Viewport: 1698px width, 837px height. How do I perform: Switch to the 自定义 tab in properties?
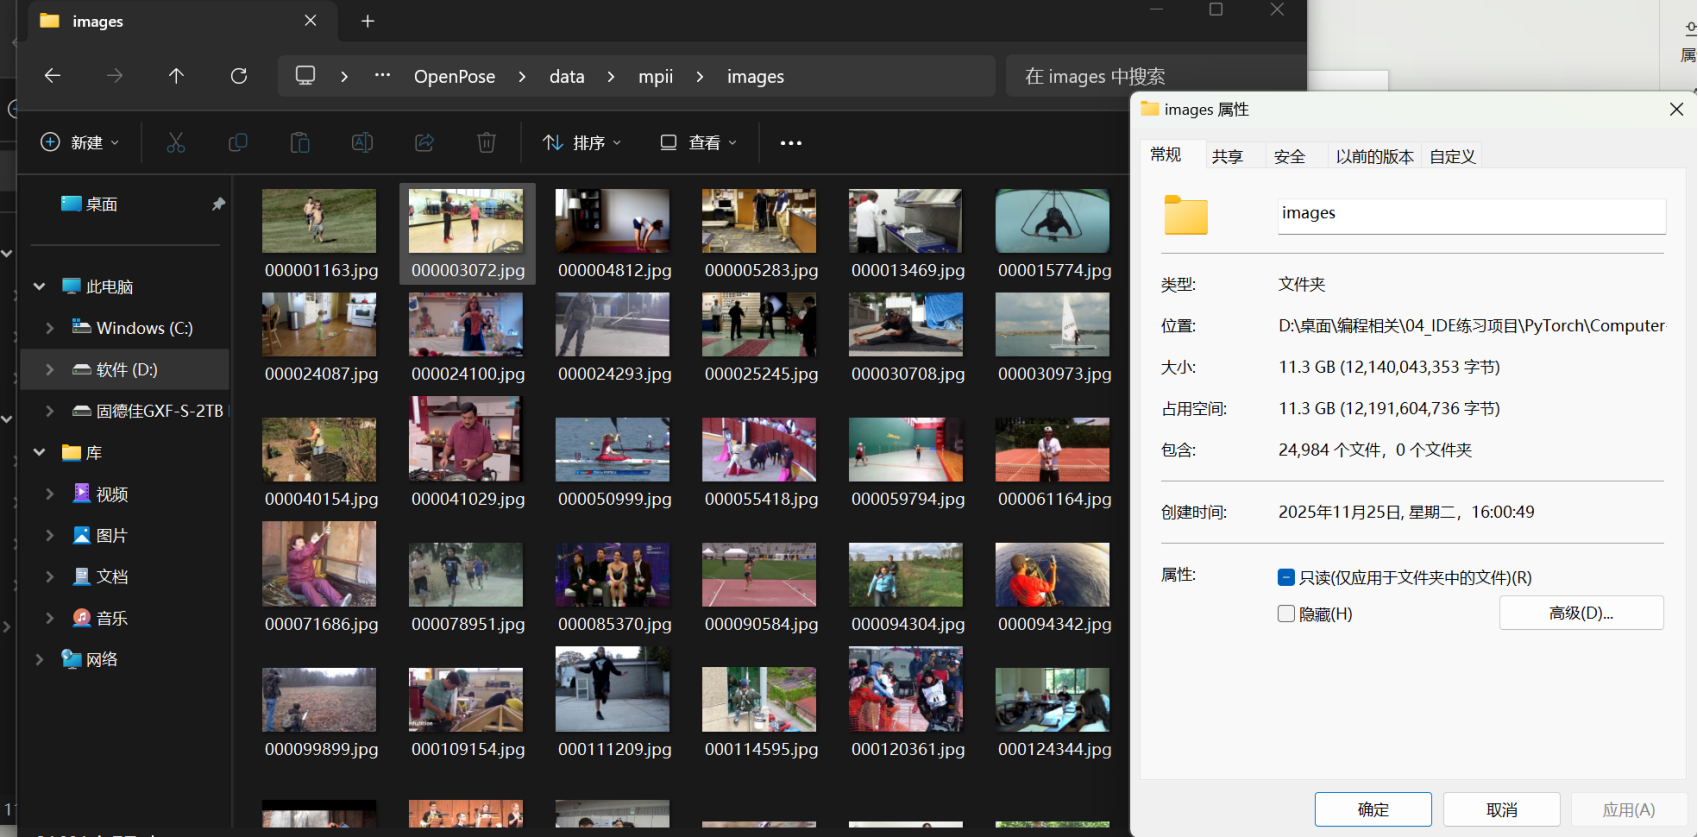[x=1453, y=156]
